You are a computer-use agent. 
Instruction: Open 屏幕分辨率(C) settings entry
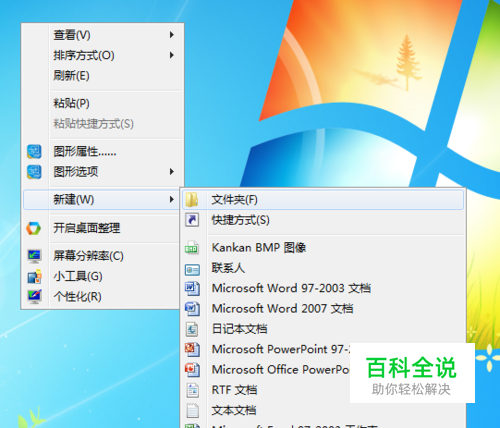[102, 256]
